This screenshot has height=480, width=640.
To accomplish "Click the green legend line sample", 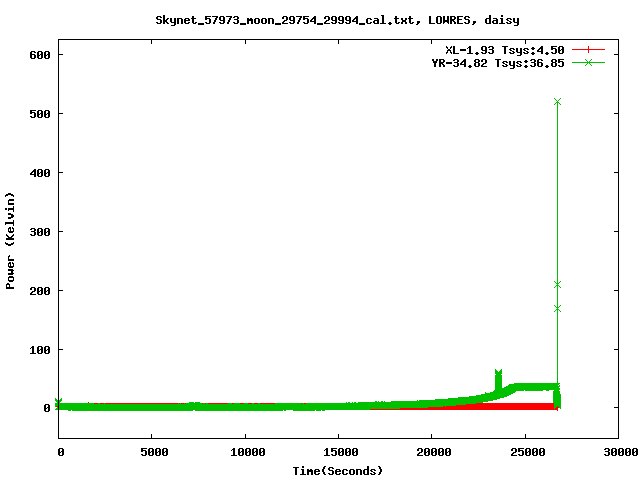I will [589, 63].
